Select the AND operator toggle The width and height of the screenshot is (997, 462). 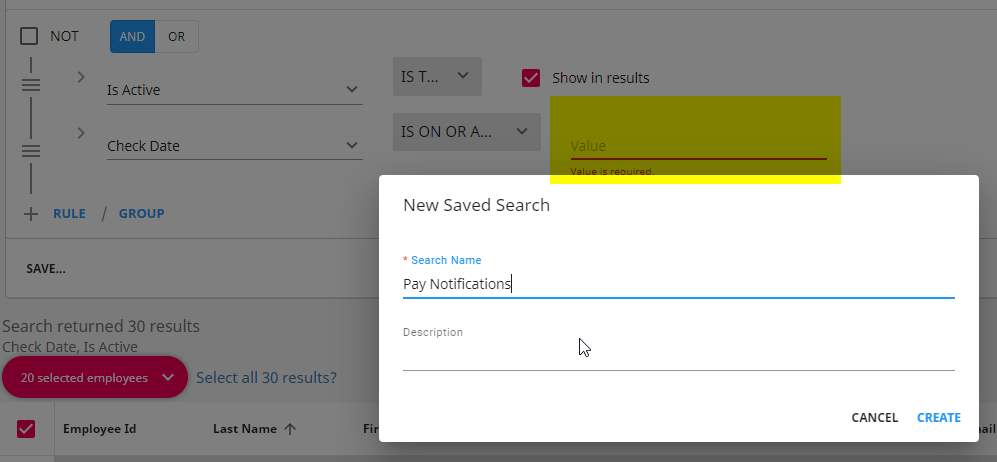coord(132,37)
